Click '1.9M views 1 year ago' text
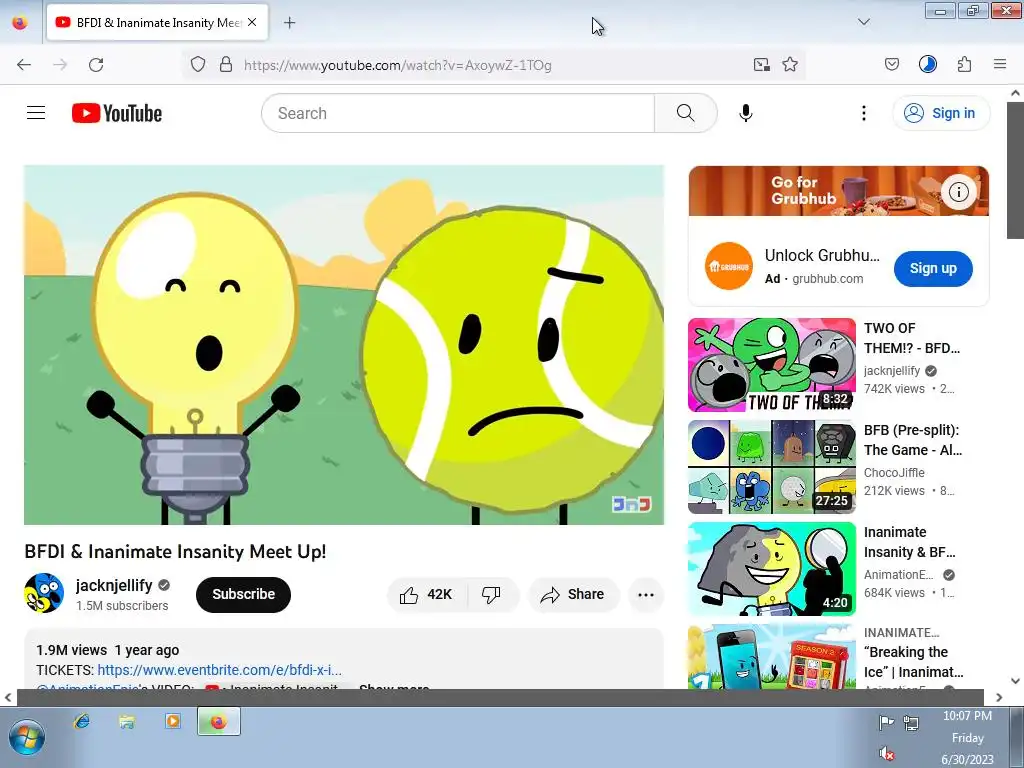Viewport: 1024px width, 768px height. 107,650
